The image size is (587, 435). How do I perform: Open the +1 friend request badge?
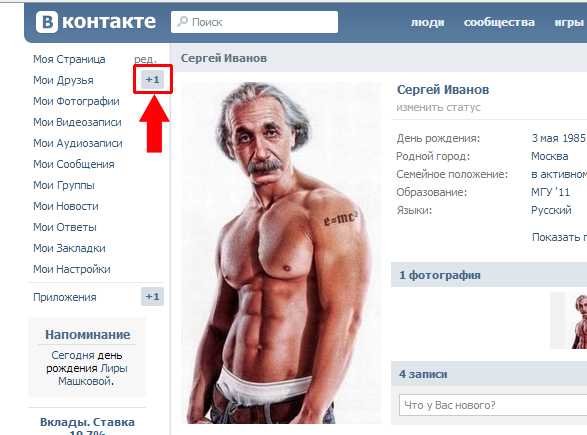pos(152,80)
